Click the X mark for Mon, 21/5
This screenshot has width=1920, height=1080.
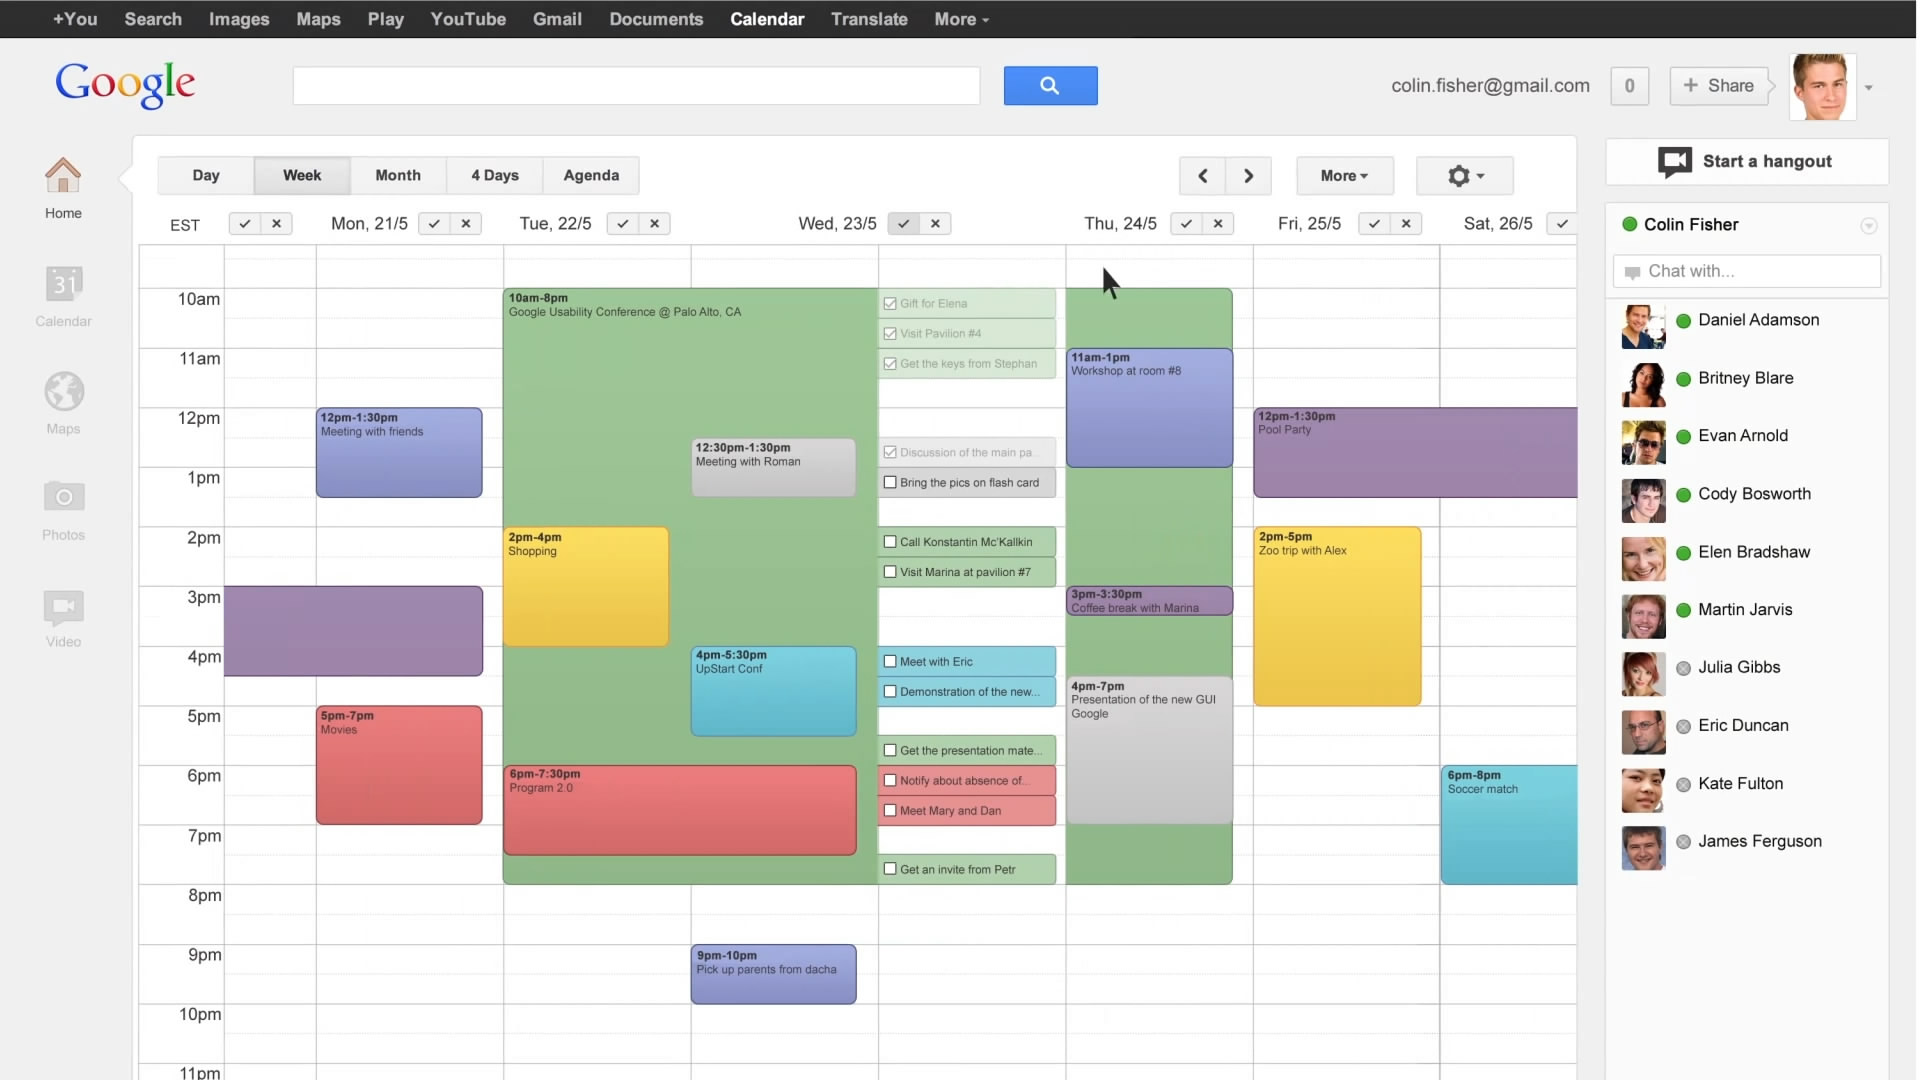[x=466, y=224]
